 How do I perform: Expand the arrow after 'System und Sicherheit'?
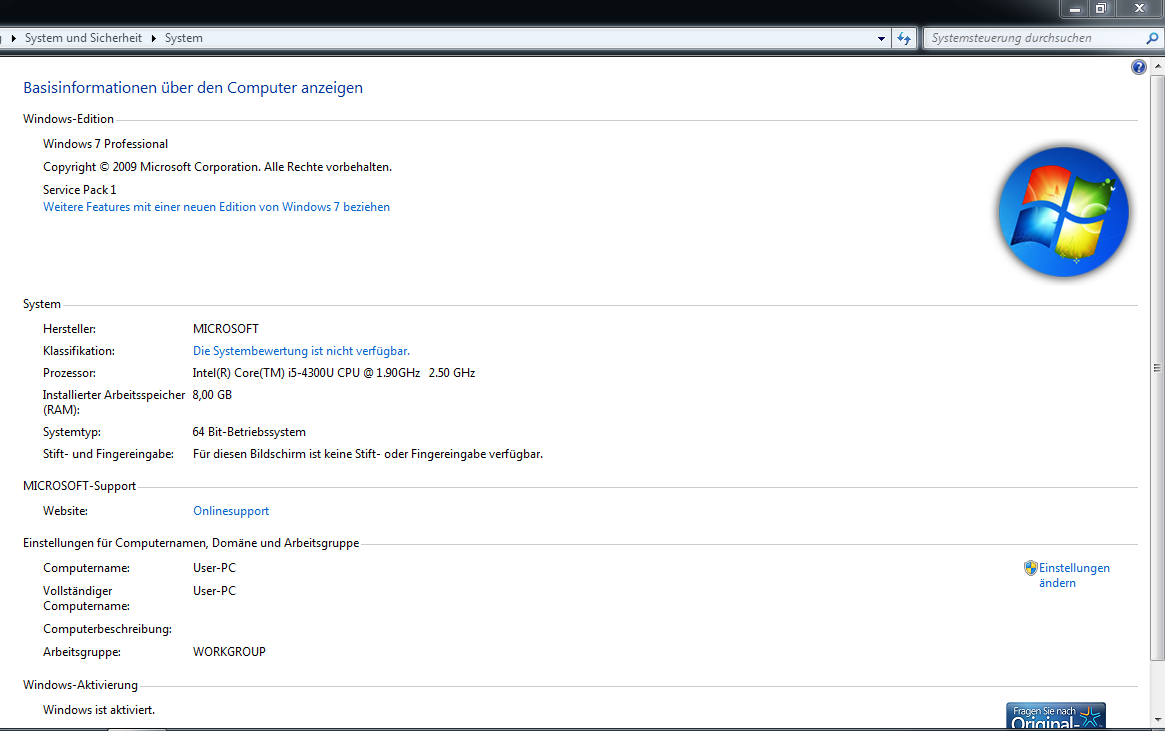pyautogui.click(x=154, y=39)
